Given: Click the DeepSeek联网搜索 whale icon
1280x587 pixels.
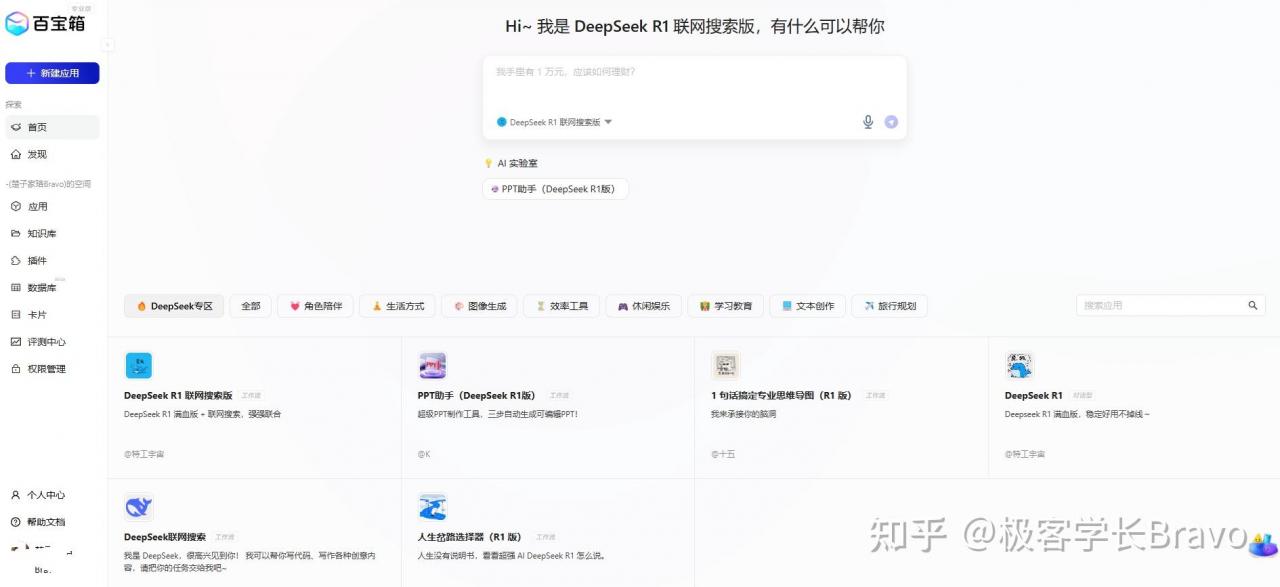Looking at the screenshot, I should [138, 507].
